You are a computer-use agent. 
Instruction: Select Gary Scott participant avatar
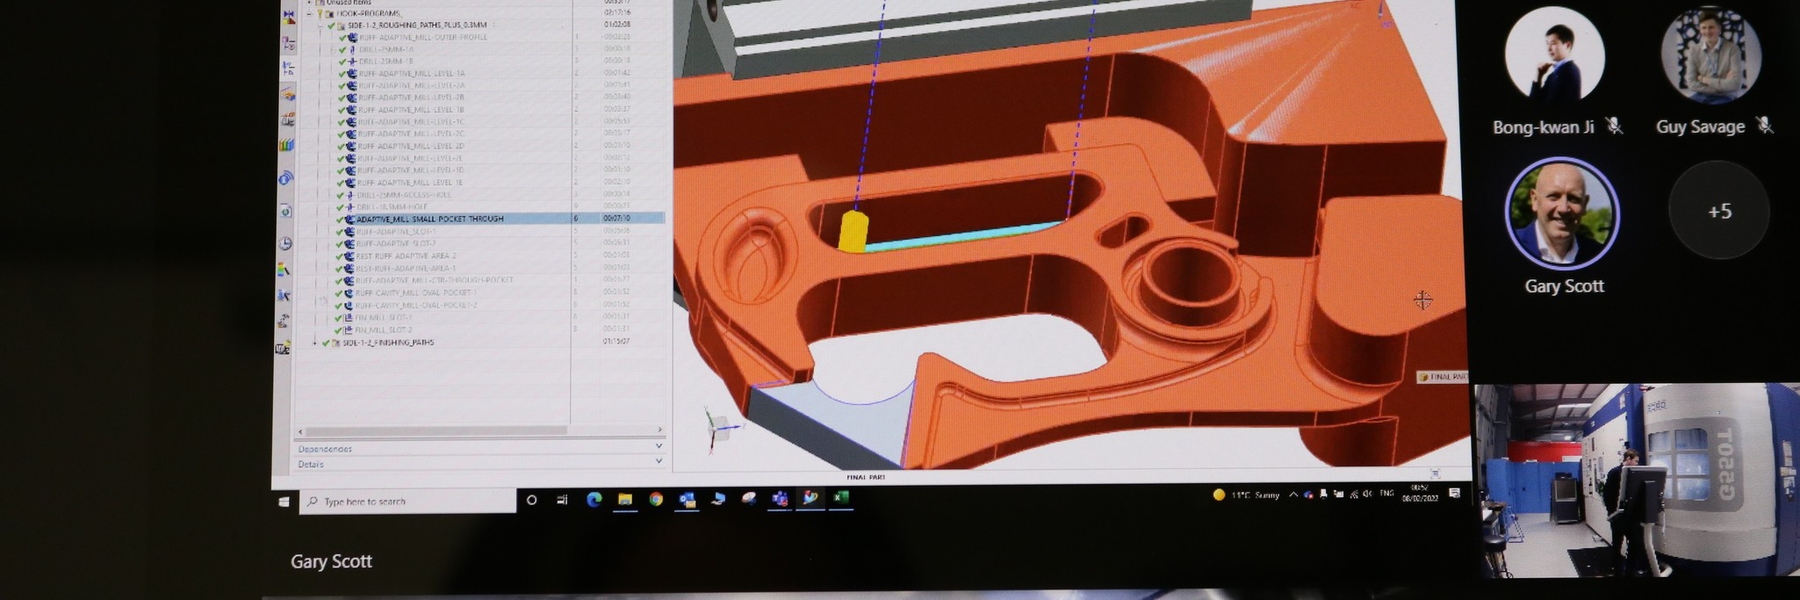1562,213
